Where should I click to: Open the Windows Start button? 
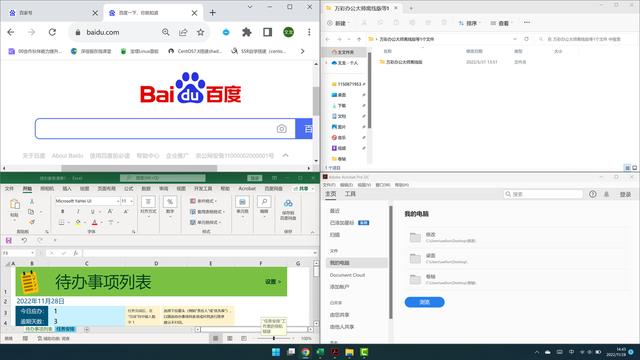(x=276, y=352)
